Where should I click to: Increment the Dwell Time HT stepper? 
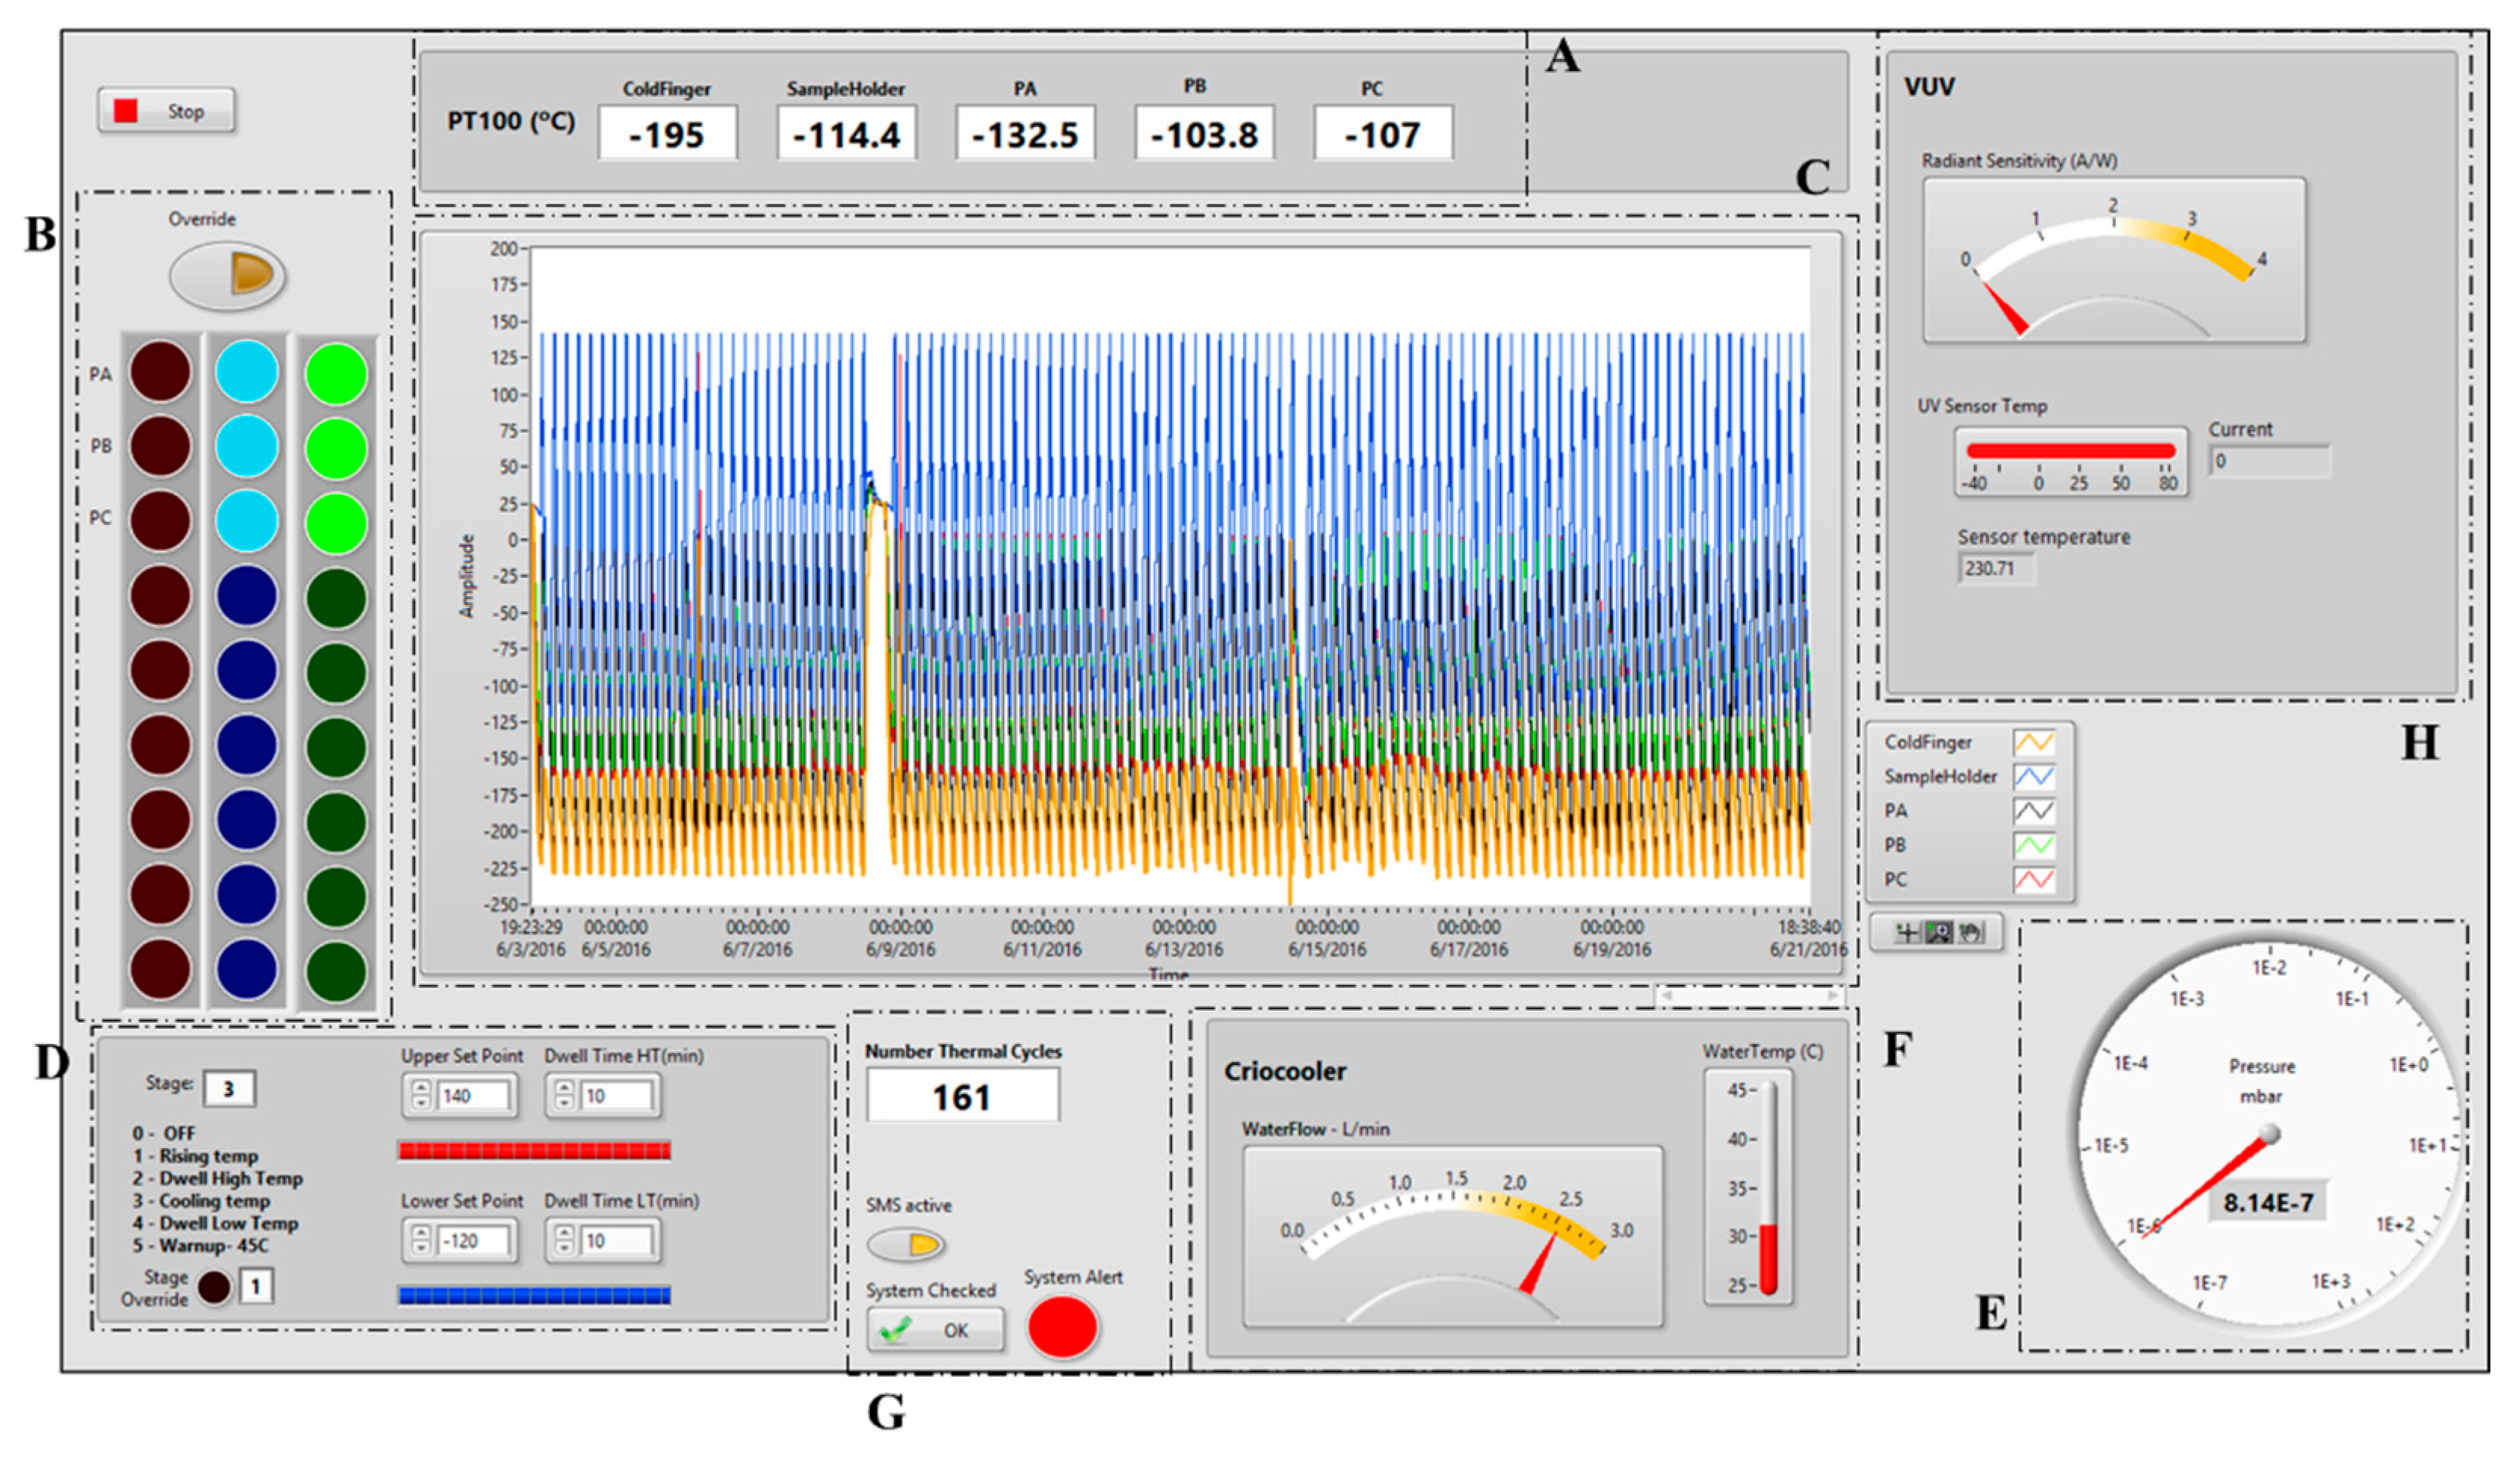tap(564, 1088)
